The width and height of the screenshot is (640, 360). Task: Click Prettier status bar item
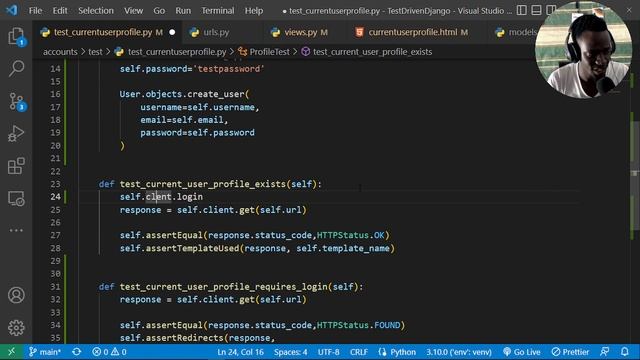[x=570, y=352]
